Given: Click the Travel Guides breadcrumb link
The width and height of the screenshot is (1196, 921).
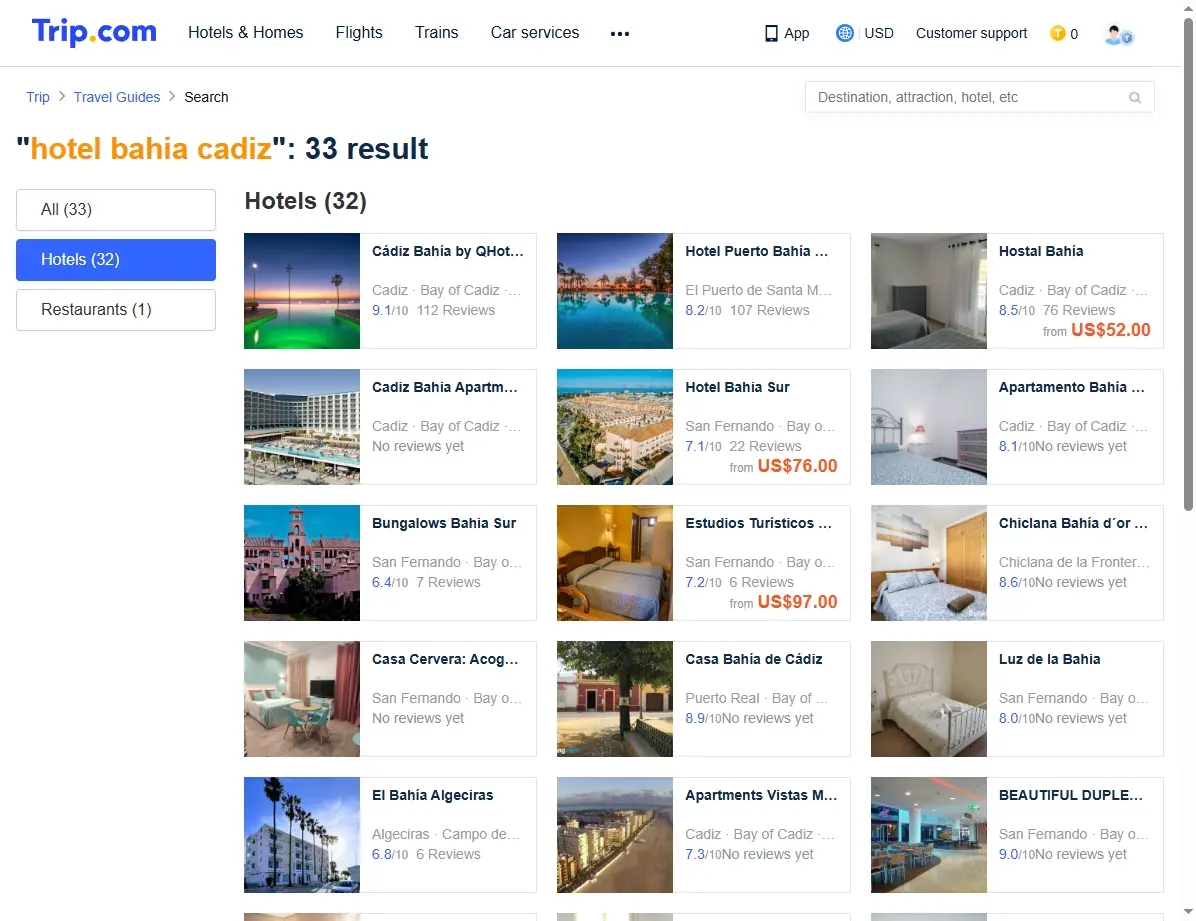Looking at the screenshot, I should point(117,97).
